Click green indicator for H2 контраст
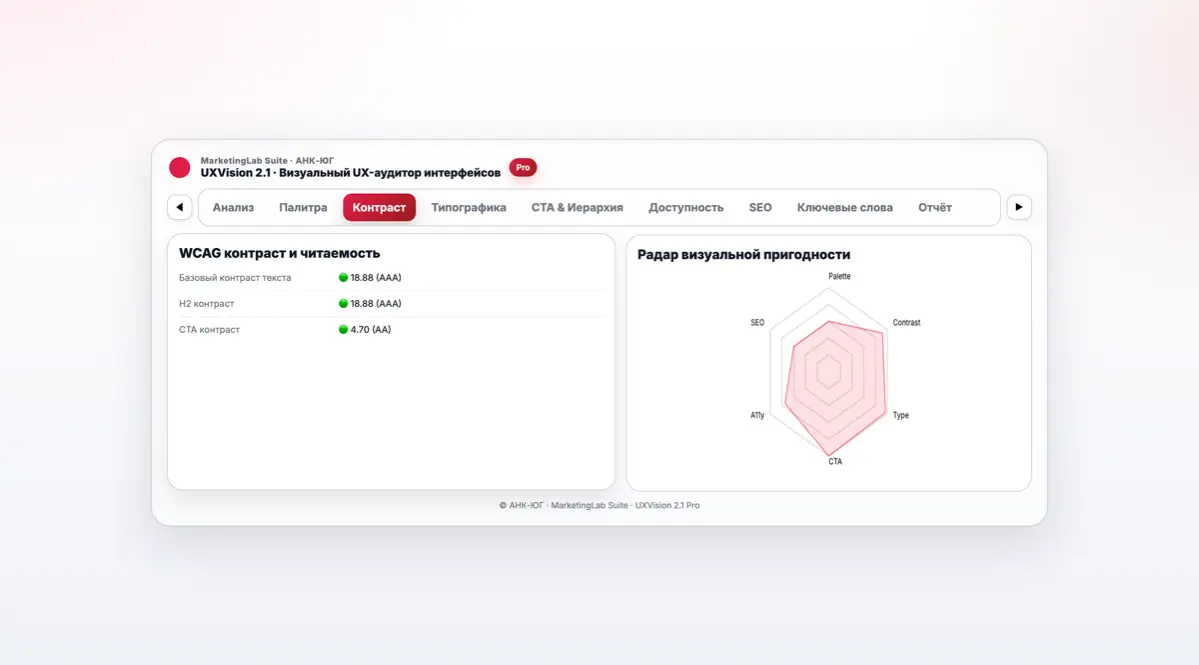Image resolution: width=1199 pixels, height=665 pixels. tap(343, 303)
